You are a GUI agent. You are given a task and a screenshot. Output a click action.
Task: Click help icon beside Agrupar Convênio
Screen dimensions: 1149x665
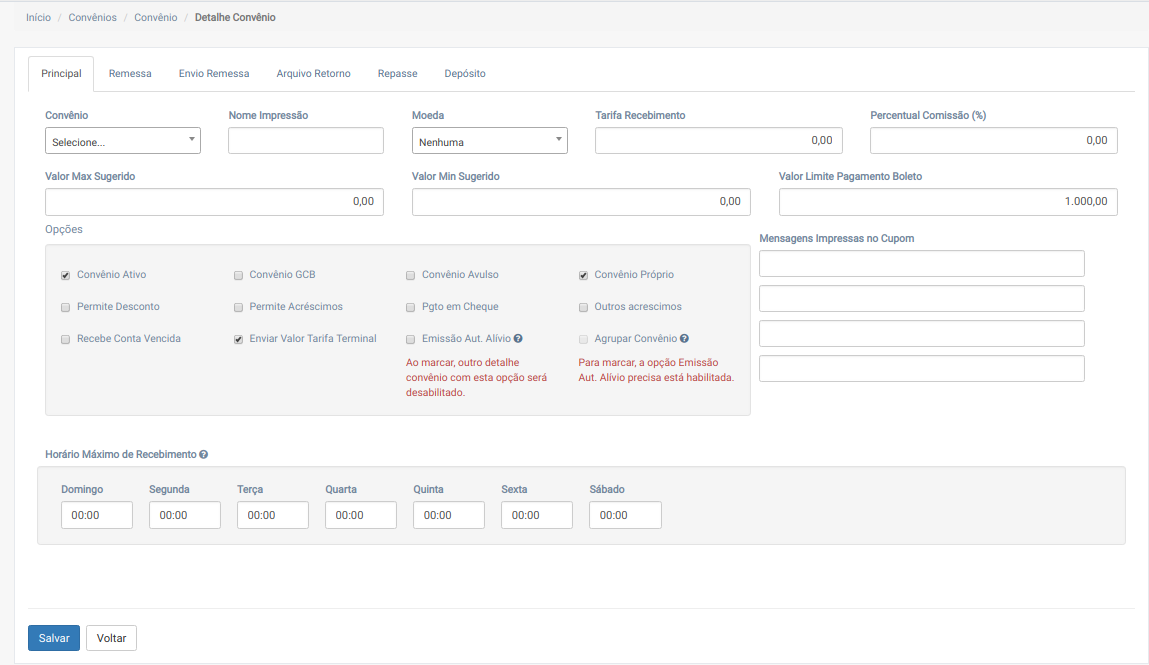point(684,339)
